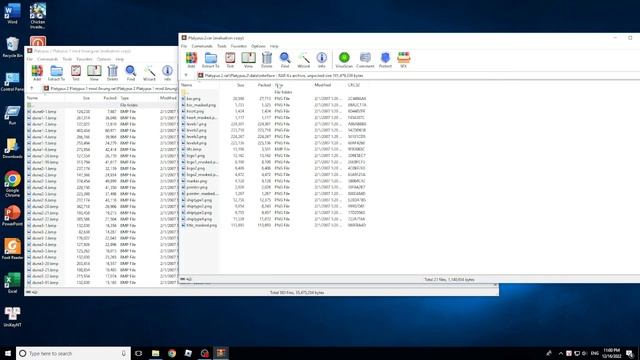The height and width of the screenshot is (360, 640).
Task: Click Extract To in the front WinRAR toolbar
Action: point(211,60)
